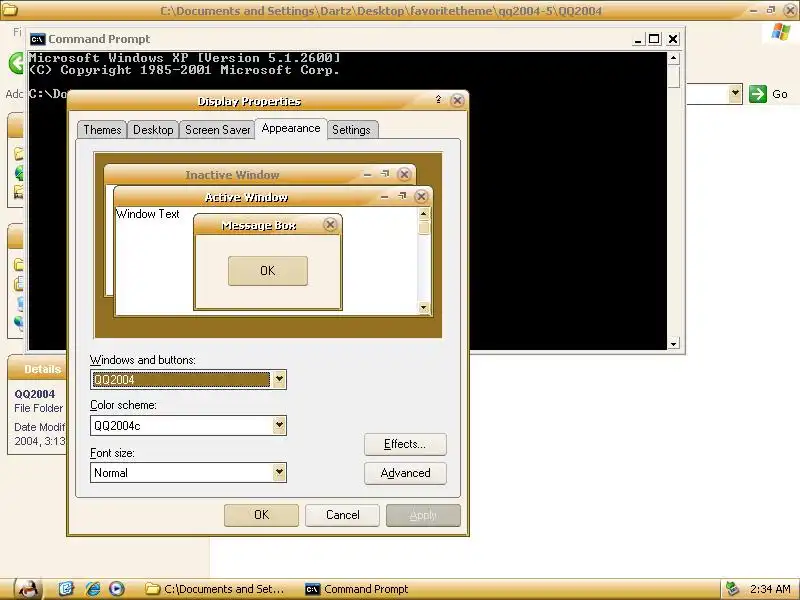Viewport: 800px width, 600px height.
Task: Launch Internet Explorer from Quick Launch
Action: pyautogui.click(x=92, y=589)
